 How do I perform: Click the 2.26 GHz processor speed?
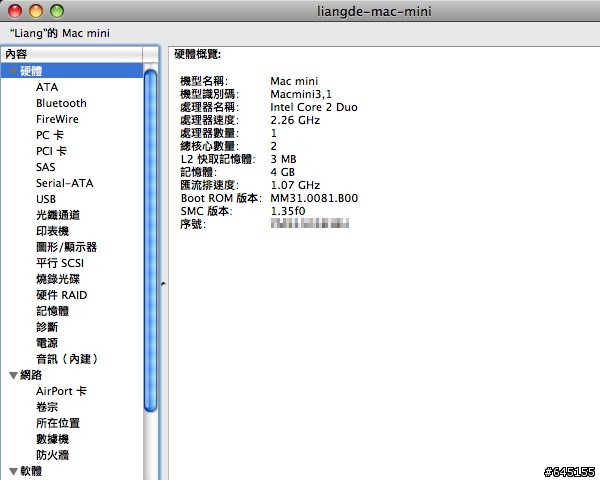(295, 120)
